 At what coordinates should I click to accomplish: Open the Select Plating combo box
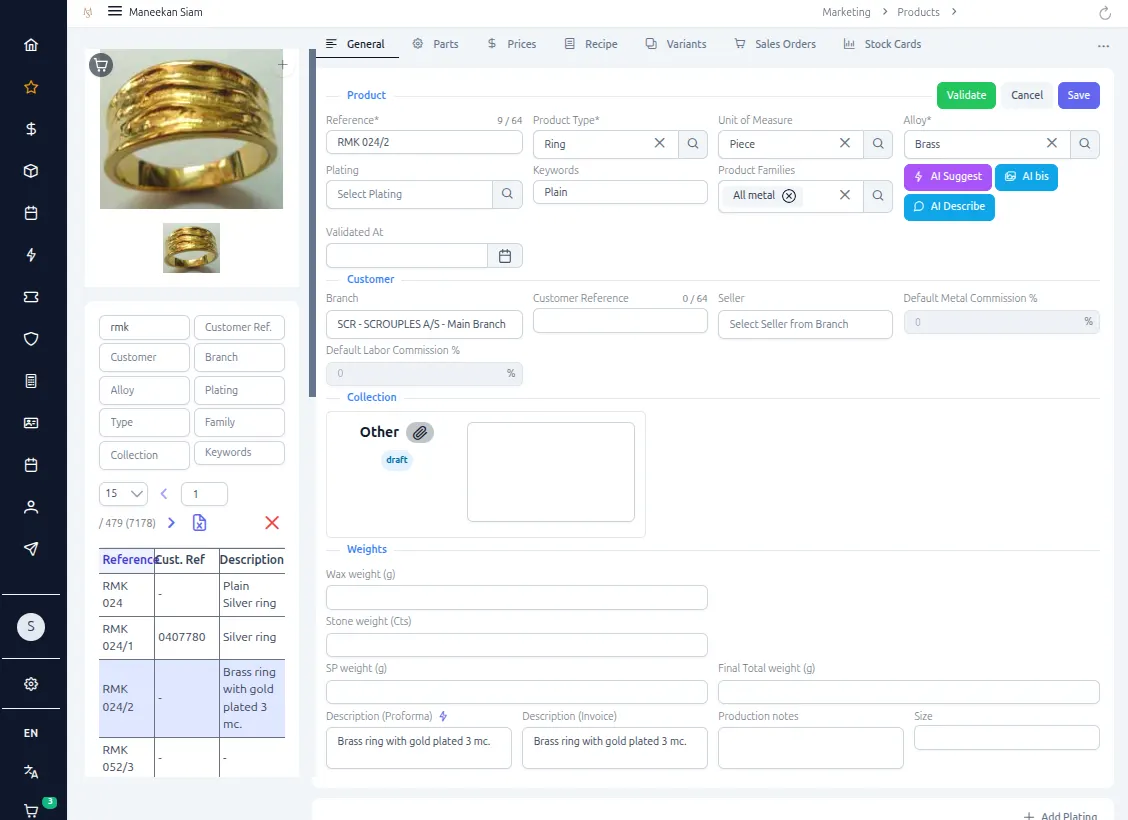click(409, 194)
